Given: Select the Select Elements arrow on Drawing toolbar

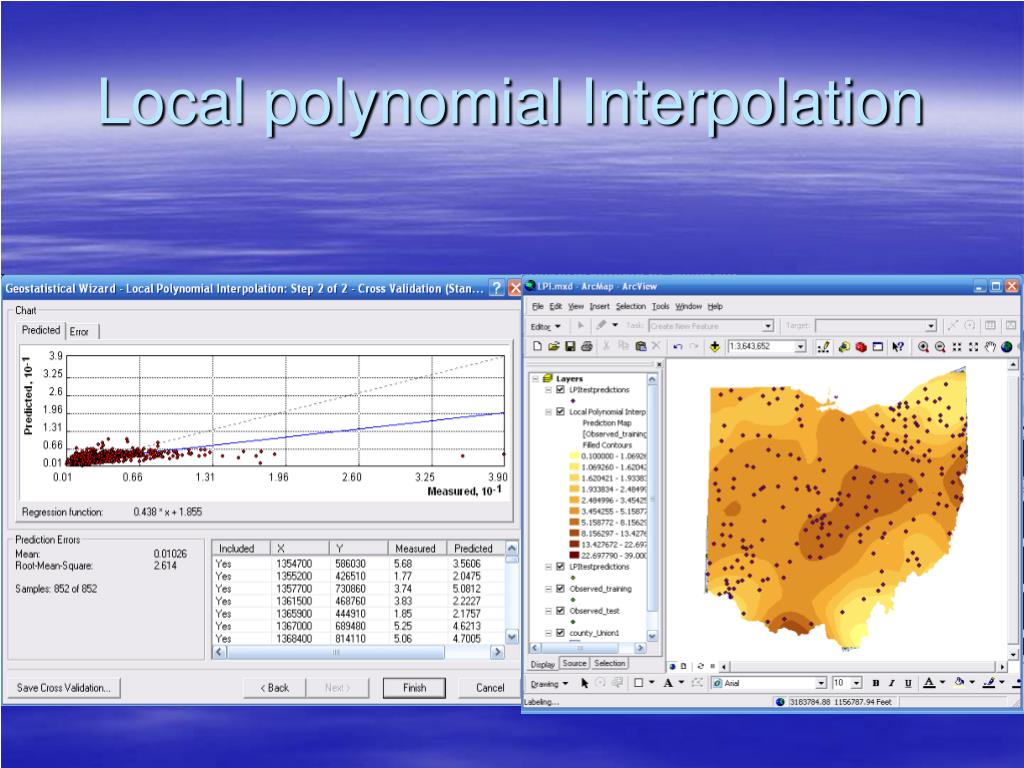Looking at the screenshot, I should pyautogui.click(x=584, y=683).
